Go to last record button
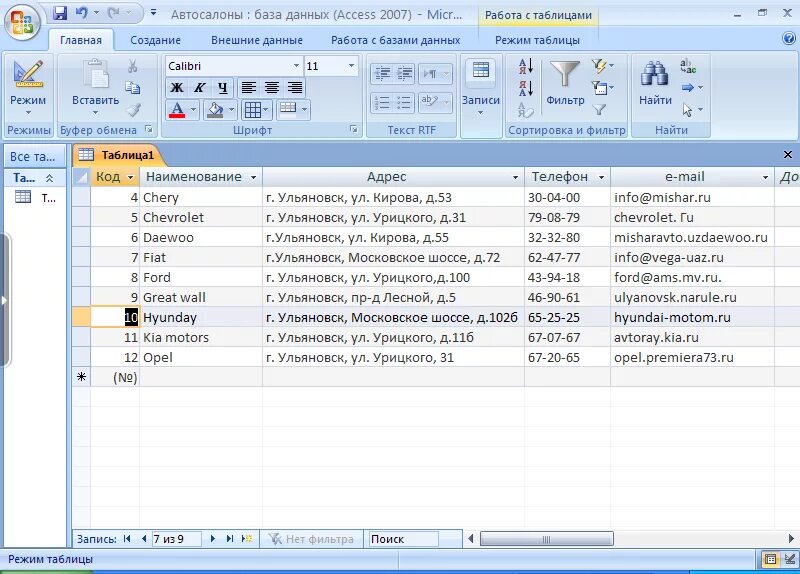 230,538
